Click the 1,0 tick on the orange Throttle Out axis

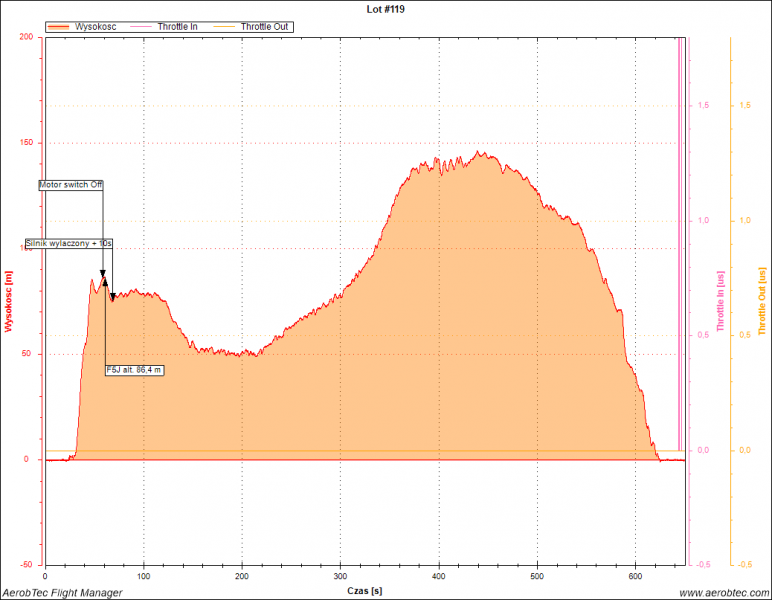click(x=745, y=221)
